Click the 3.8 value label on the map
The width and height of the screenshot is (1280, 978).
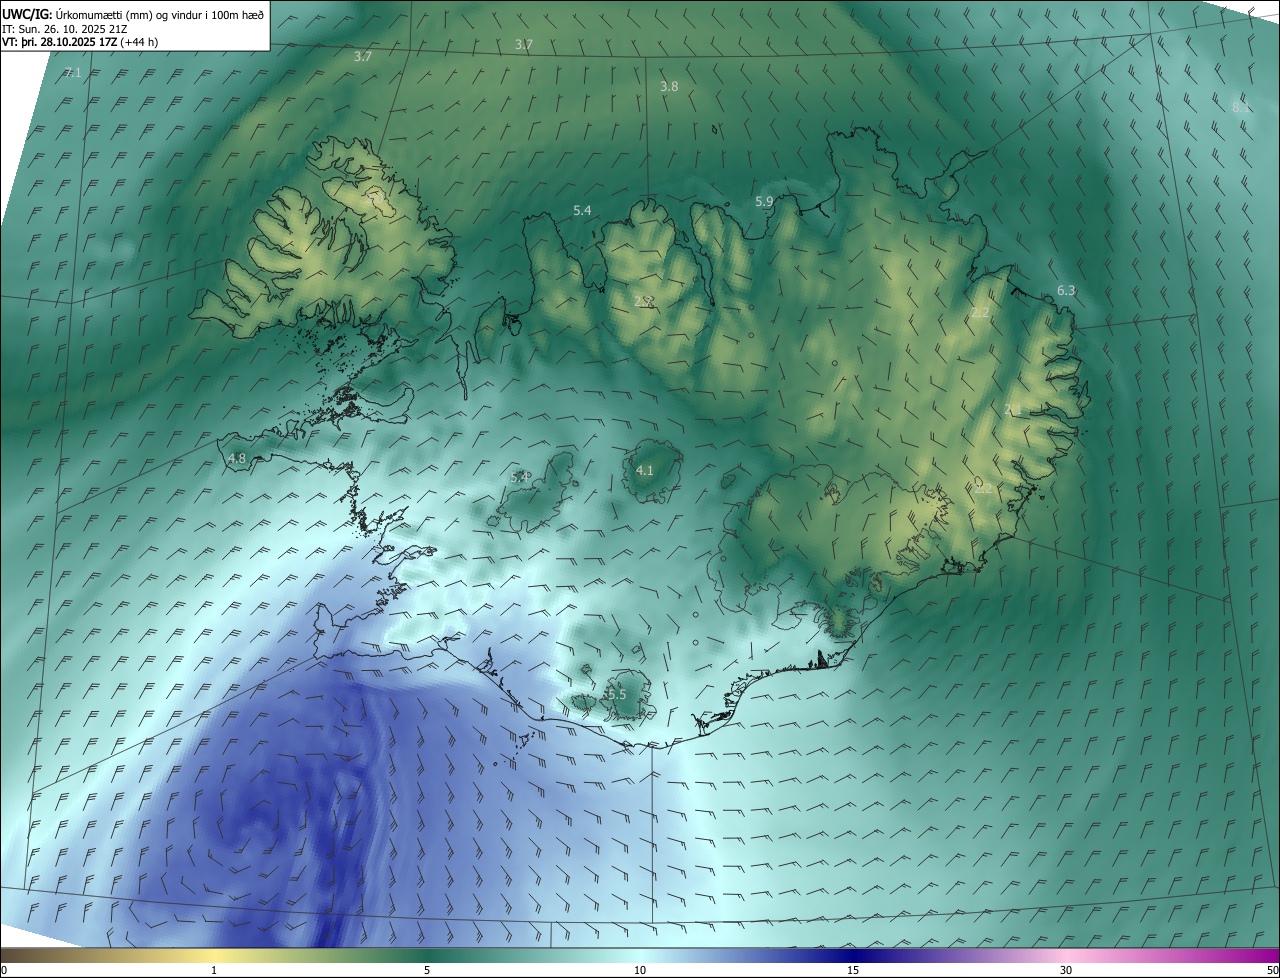point(669,87)
